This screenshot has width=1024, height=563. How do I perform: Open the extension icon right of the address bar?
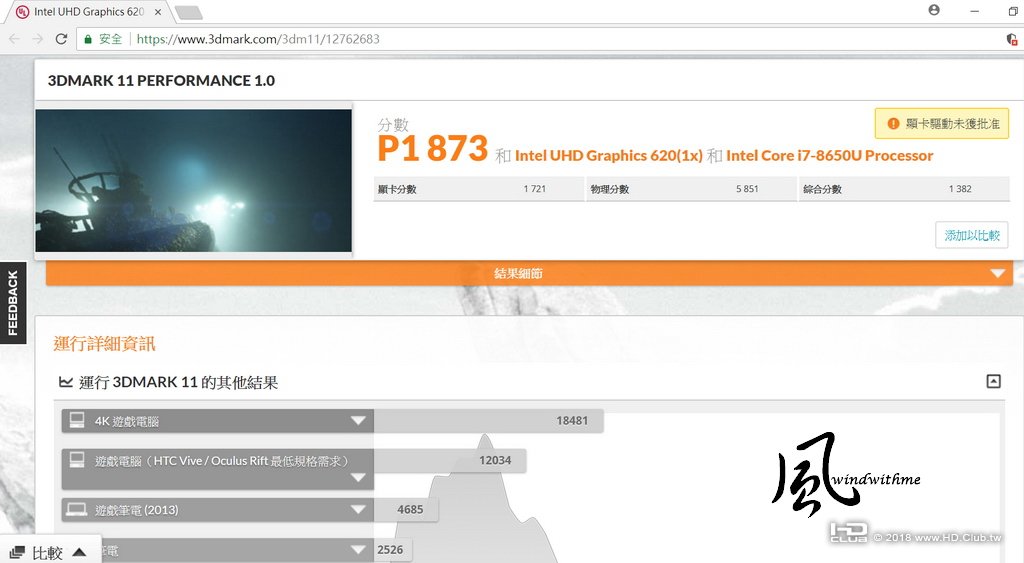(x=1012, y=39)
